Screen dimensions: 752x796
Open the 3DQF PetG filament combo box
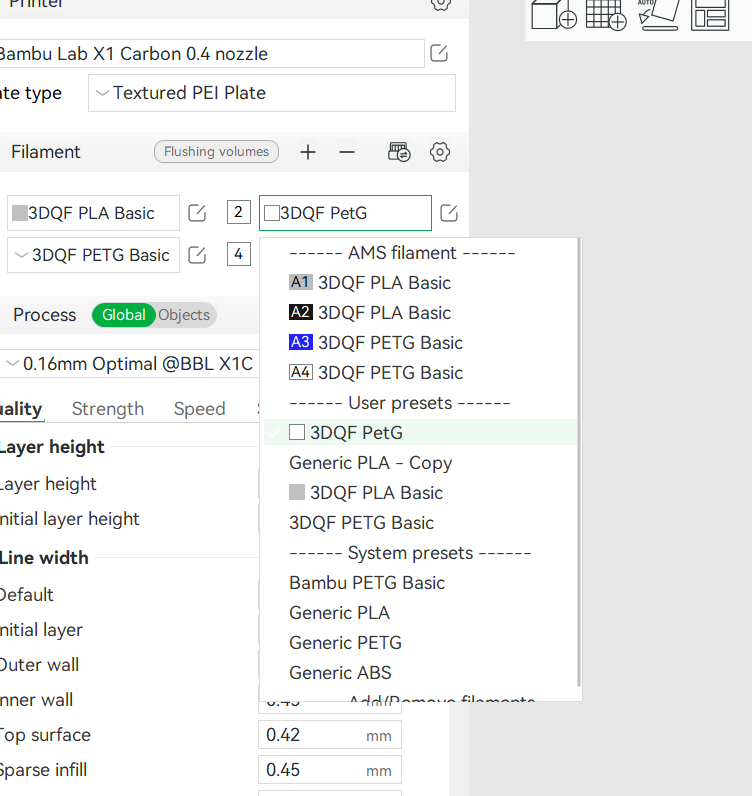[x=345, y=213]
